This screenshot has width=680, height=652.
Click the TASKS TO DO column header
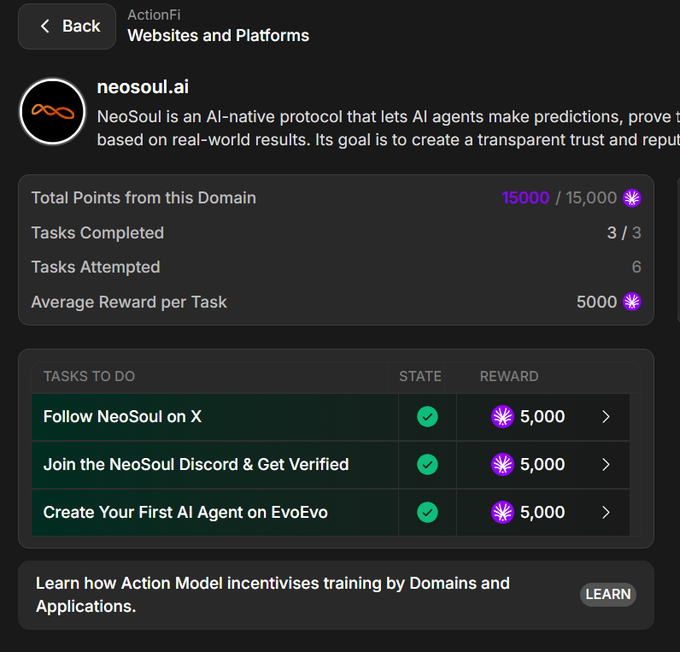click(x=89, y=376)
